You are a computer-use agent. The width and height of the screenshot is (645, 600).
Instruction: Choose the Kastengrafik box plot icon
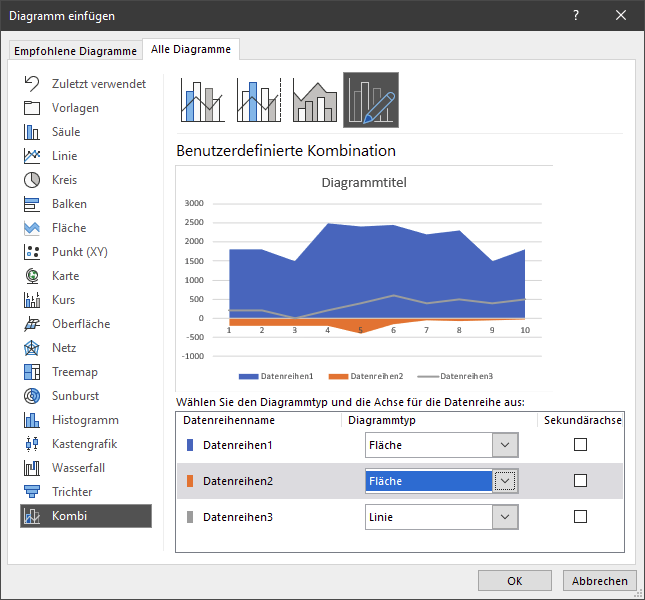click(x=32, y=444)
